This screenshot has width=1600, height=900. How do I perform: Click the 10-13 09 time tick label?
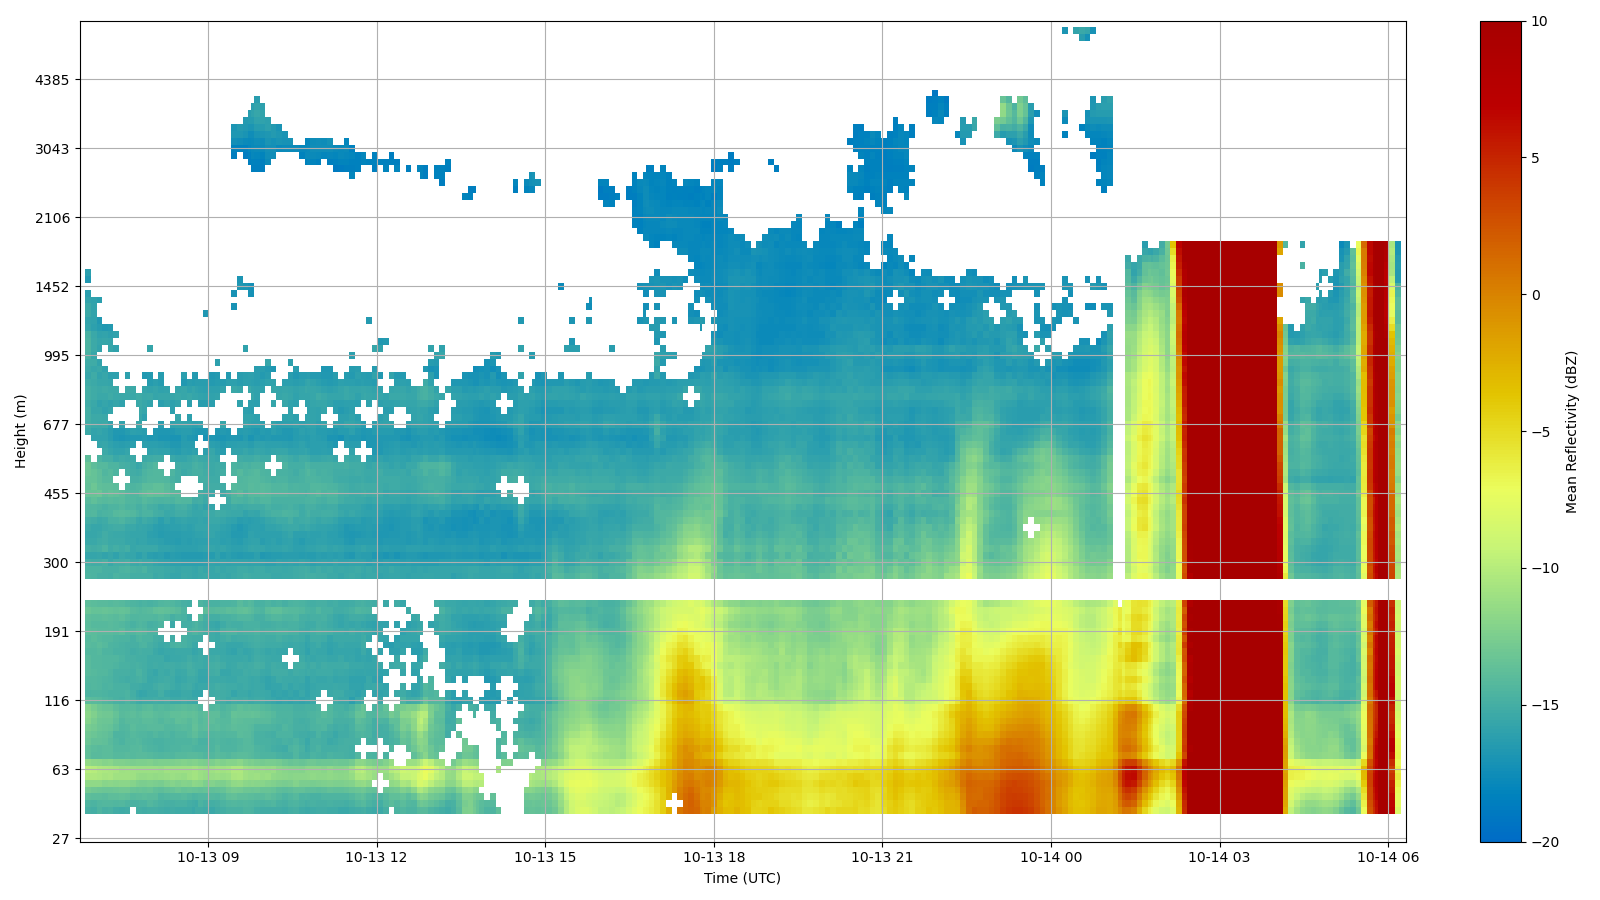pos(208,857)
